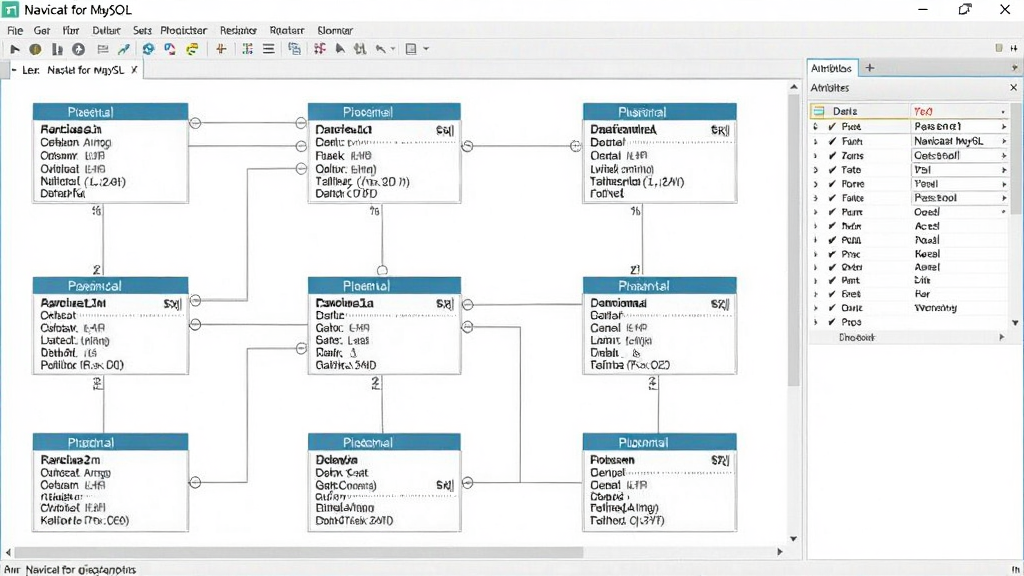This screenshot has width=1024, height=576.
Task: Open the dropdown beside the panel layout icon
Action: pyautogui.click(x=426, y=49)
